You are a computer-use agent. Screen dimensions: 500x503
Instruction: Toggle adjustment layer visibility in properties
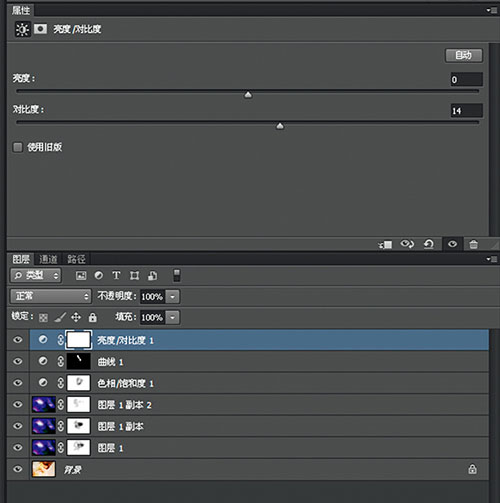452,244
